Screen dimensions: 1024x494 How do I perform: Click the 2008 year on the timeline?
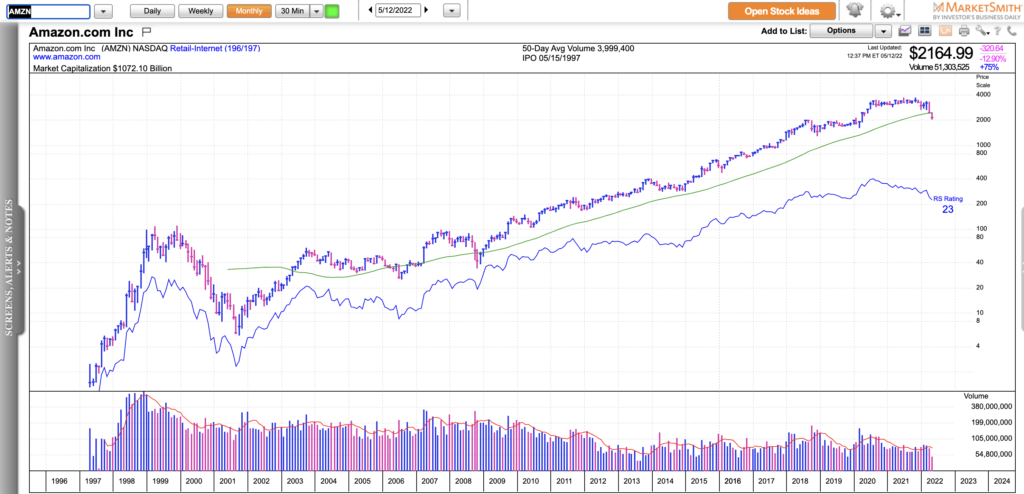coord(464,481)
